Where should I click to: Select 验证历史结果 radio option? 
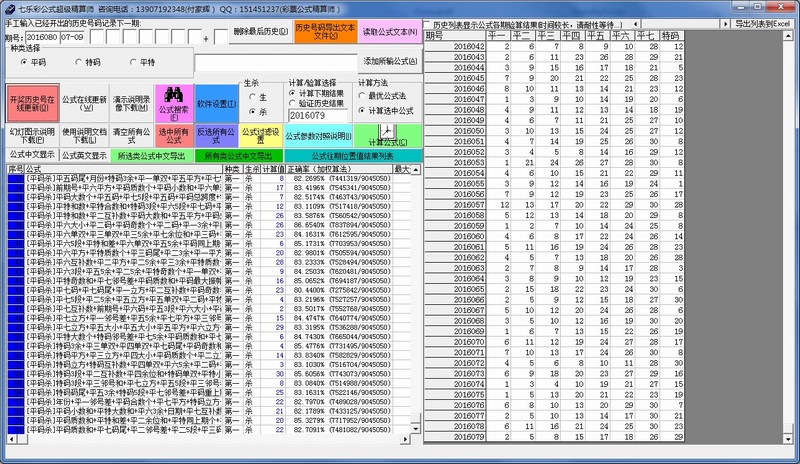[x=293, y=102]
